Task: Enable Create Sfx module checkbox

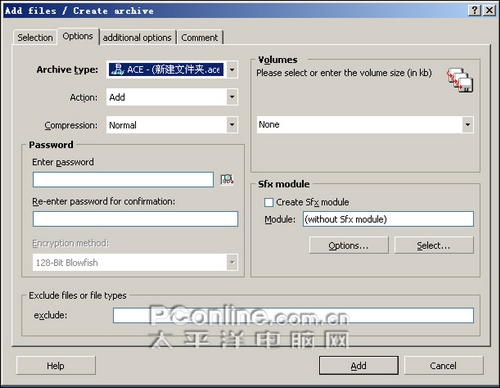Action: [x=269, y=202]
